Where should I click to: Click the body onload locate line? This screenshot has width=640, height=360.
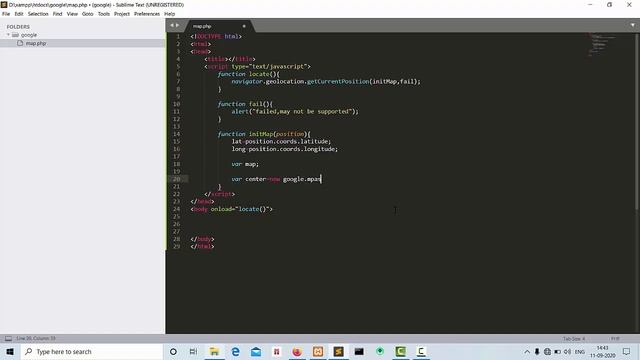click(231, 209)
